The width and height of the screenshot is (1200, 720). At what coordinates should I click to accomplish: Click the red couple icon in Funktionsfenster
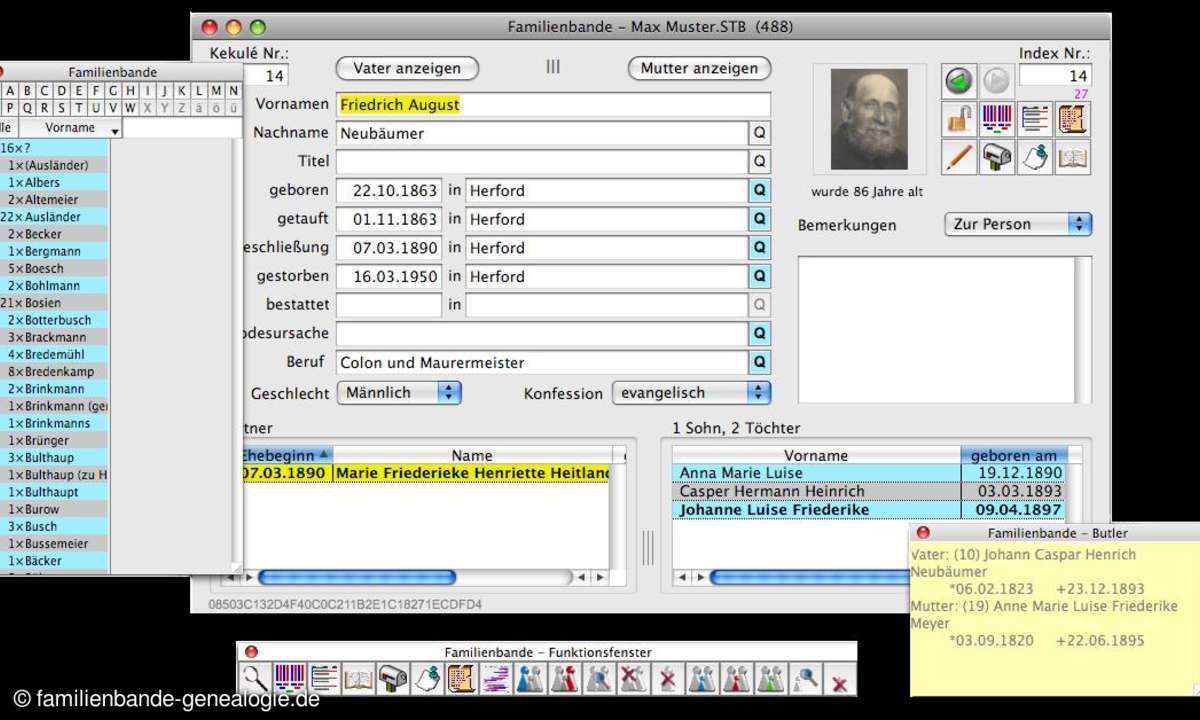point(564,679)
